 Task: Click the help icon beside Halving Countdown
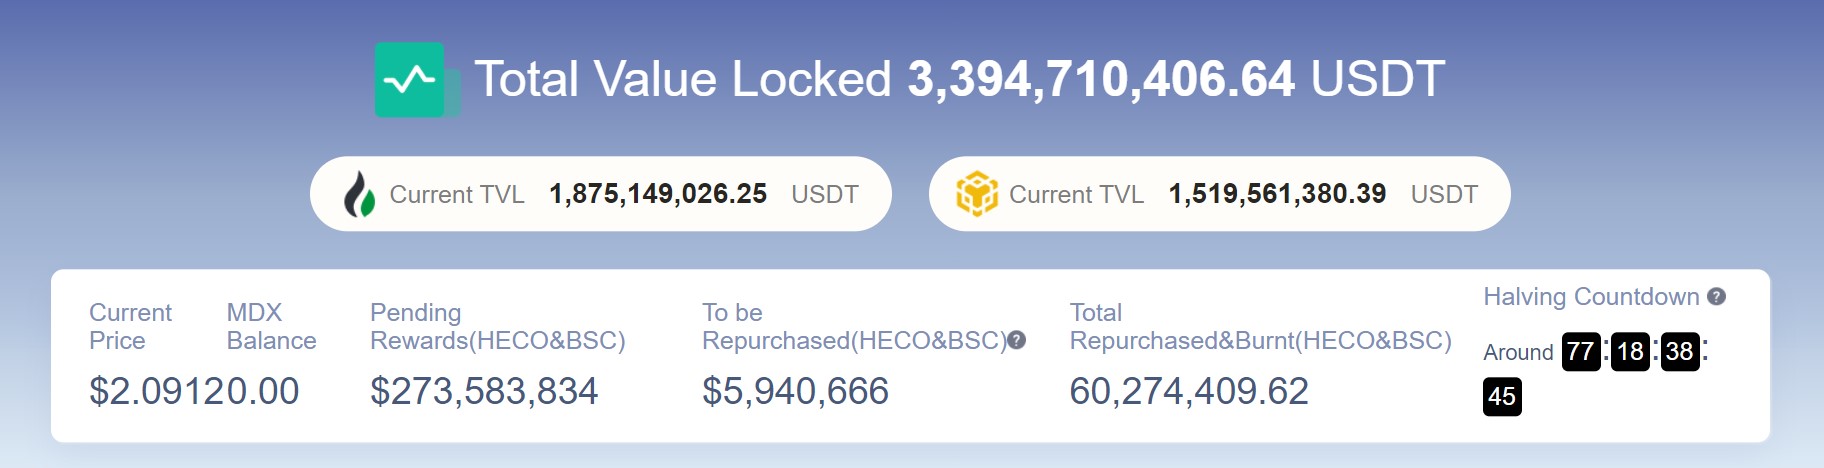(1717, 297)
